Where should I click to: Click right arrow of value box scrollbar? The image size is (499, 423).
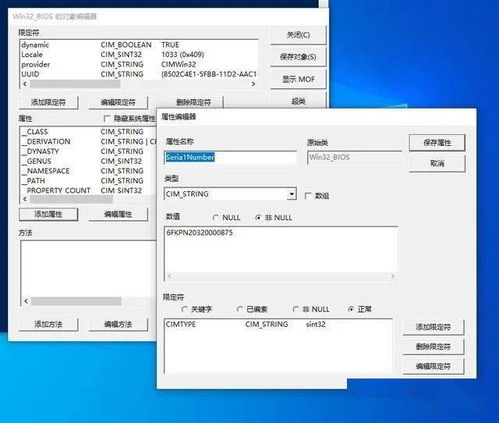coord(393,276)
